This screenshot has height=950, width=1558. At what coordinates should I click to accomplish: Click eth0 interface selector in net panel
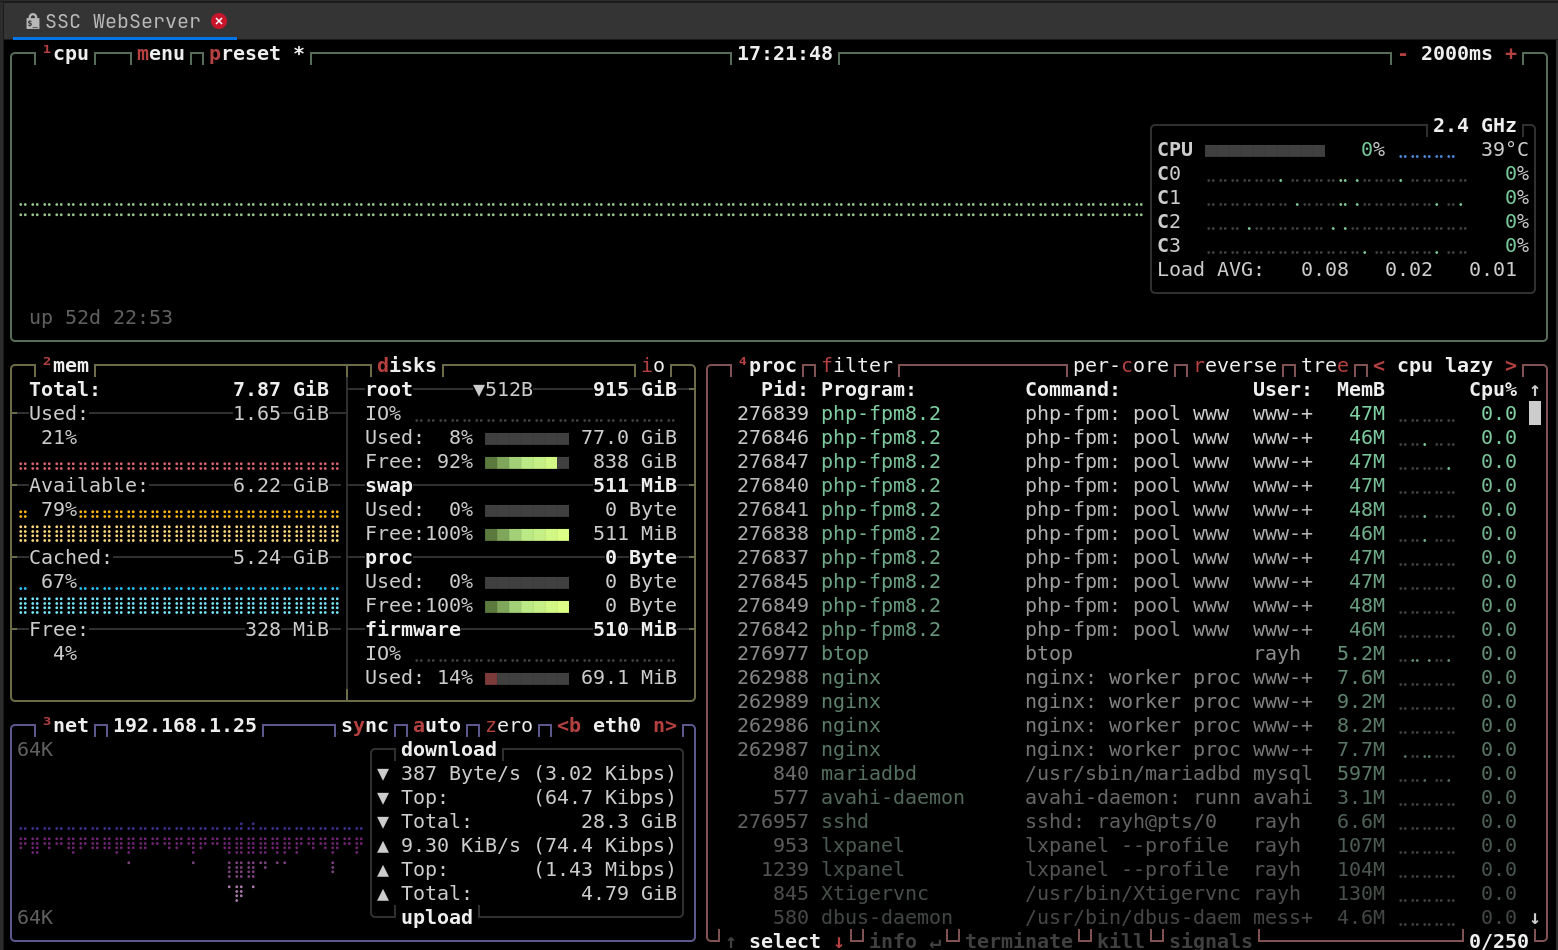coord(616,725)
